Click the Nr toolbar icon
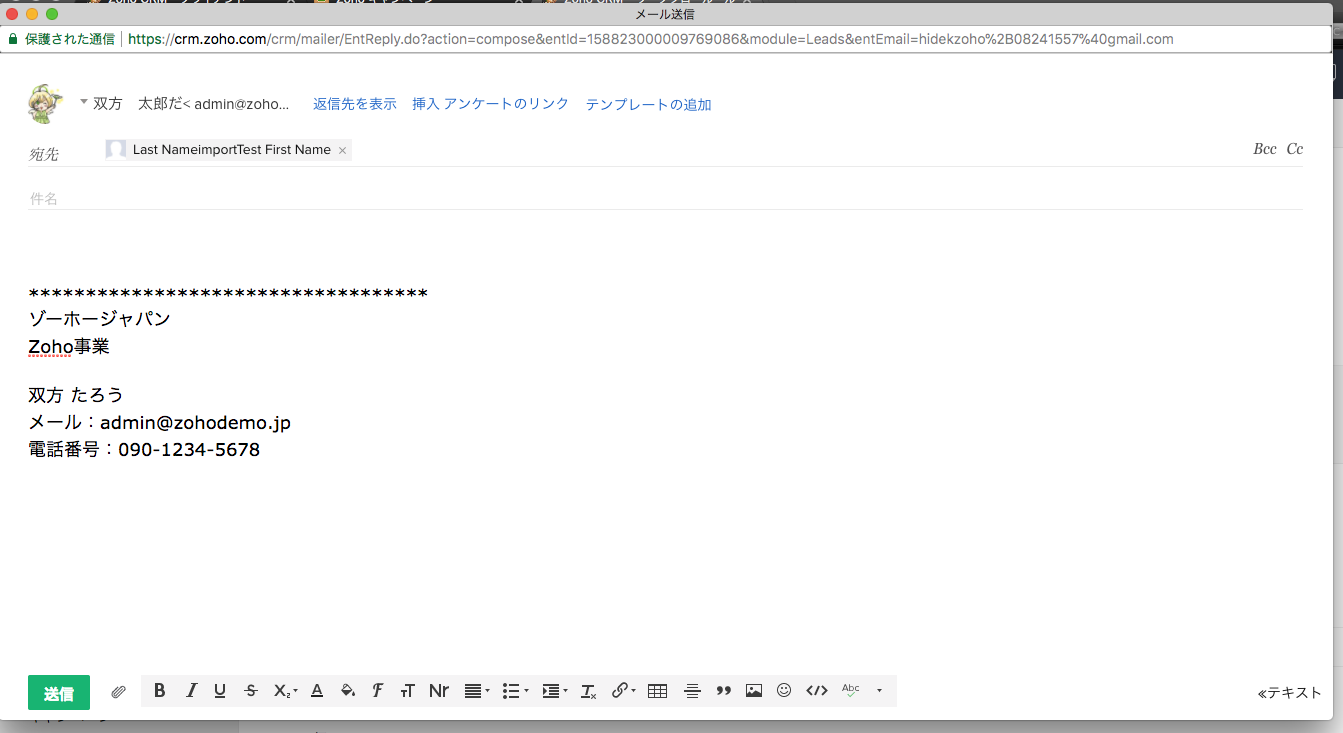Image resolution: width=1343 pixels, height=733 pixels. pyautogui.click(x=438, y=691)
